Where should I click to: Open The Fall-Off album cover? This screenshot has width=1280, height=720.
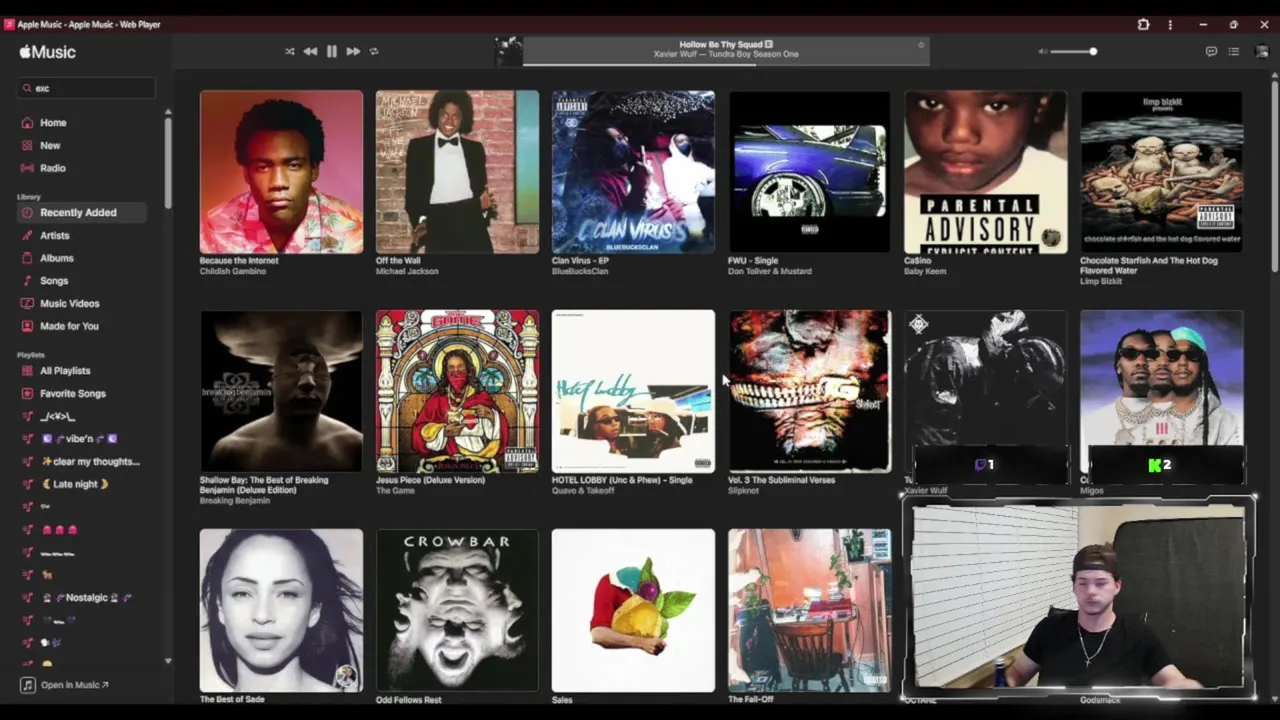pos(809,610)
